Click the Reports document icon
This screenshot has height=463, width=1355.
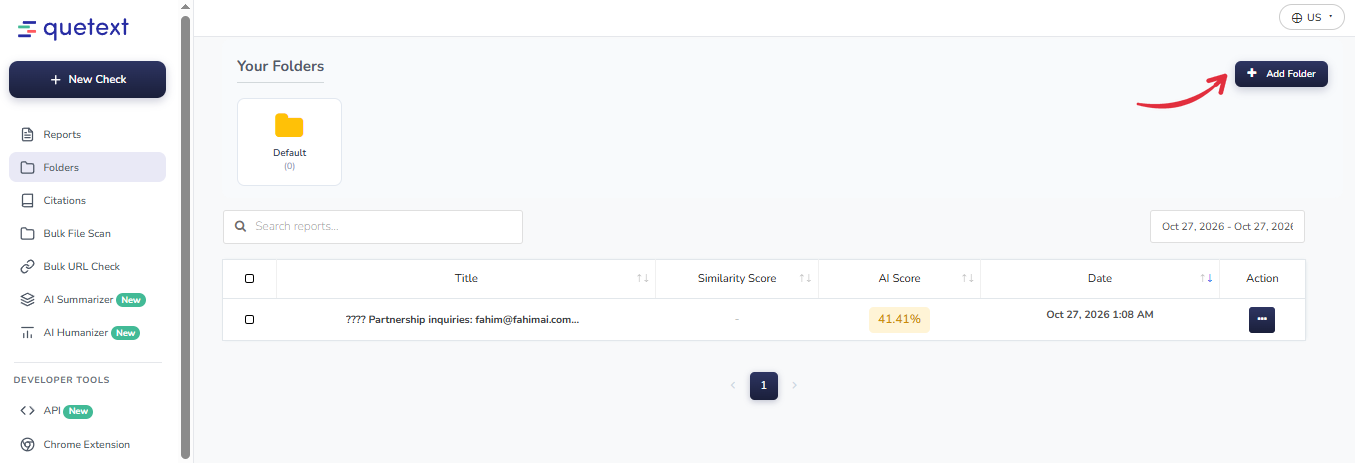click(x=28, y=134)
